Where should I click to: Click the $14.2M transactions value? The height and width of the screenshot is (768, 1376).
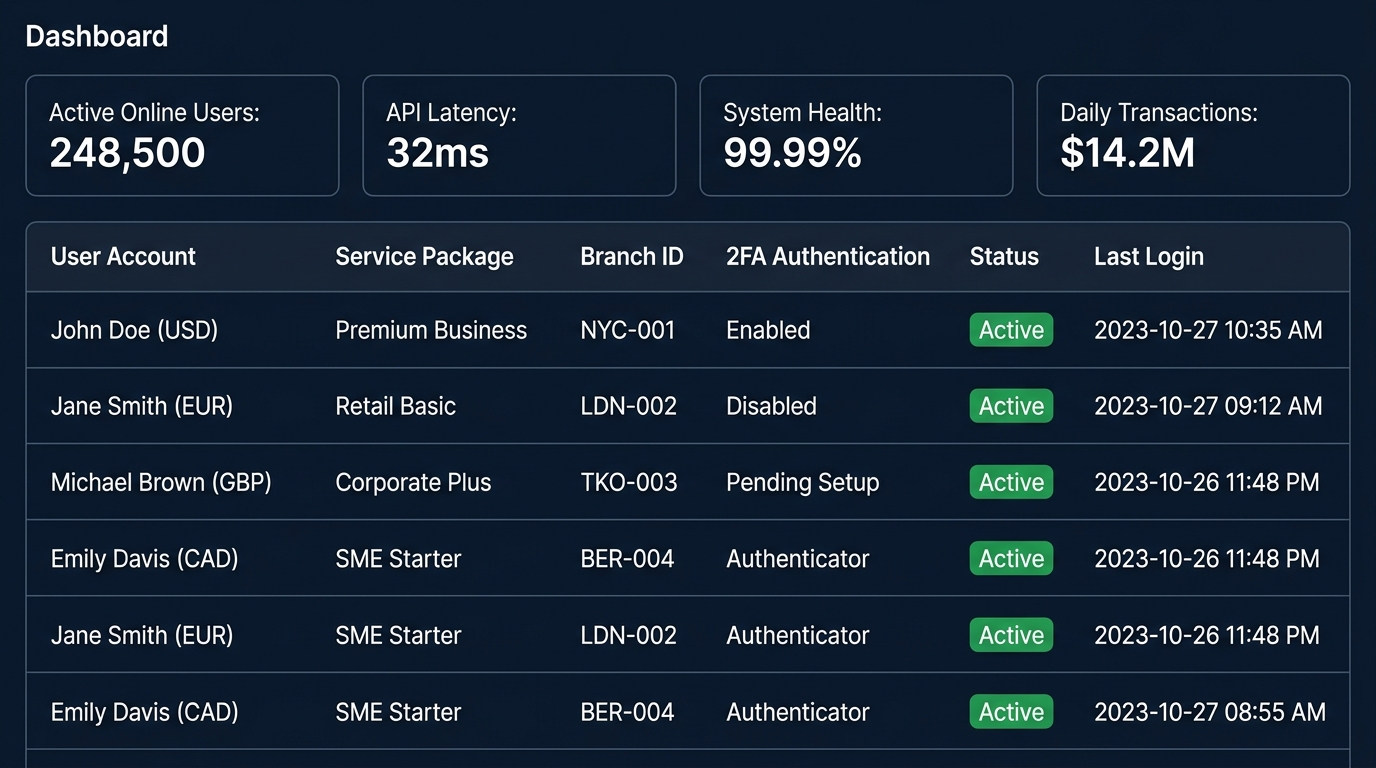[1127, 153]
